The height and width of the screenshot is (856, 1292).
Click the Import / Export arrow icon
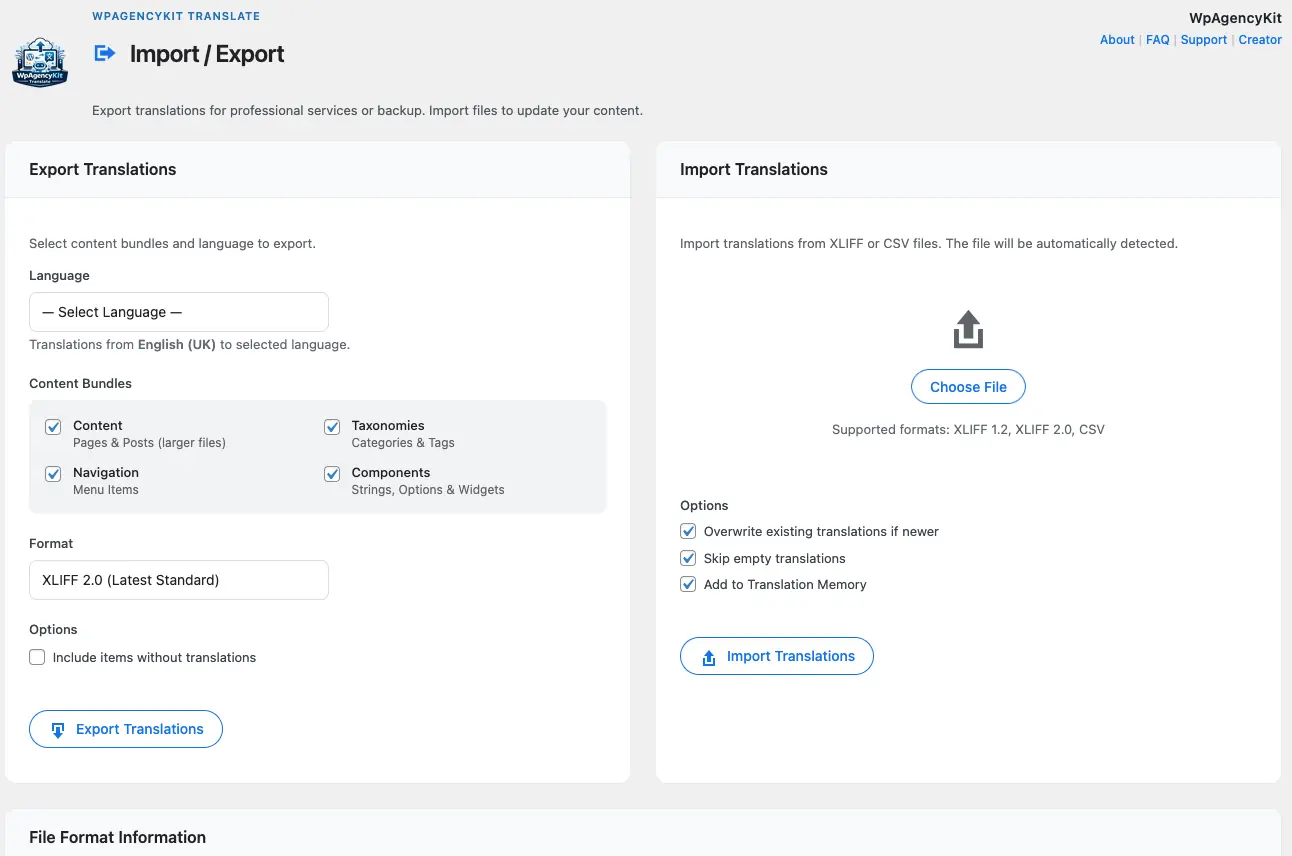105,53
